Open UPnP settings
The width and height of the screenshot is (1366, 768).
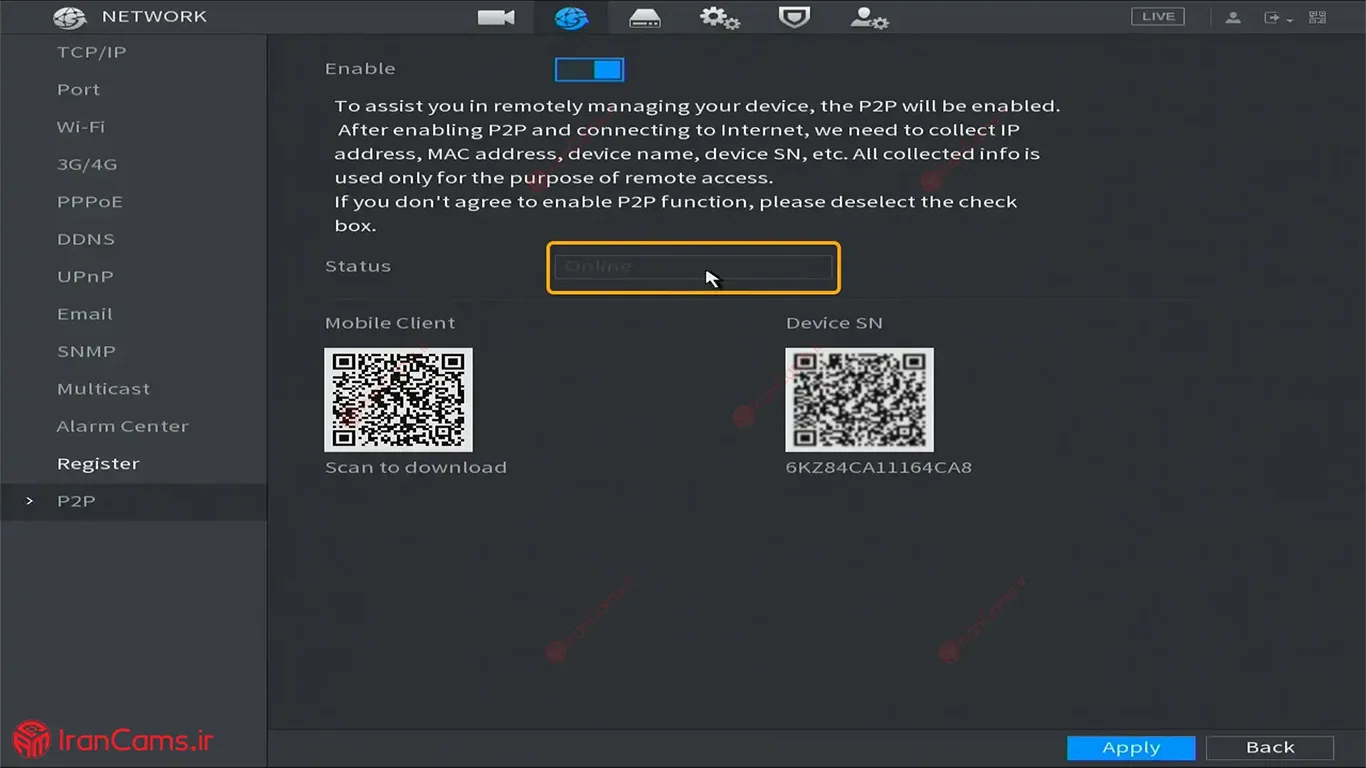[84, 276]
